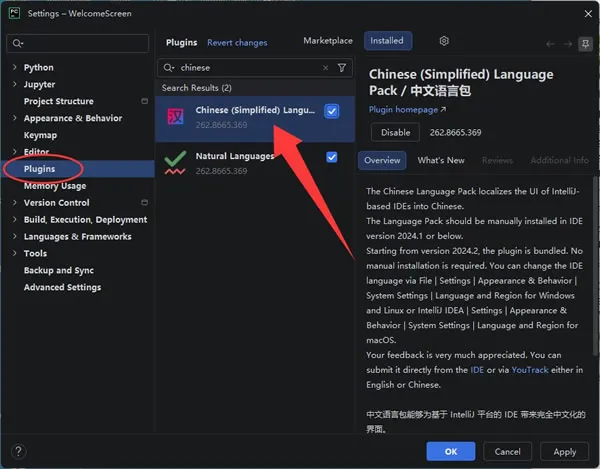600x469 pixels.
Task: Uncheck the Chinese (Simplified) Language Pack checkbox
Action: 332,111
